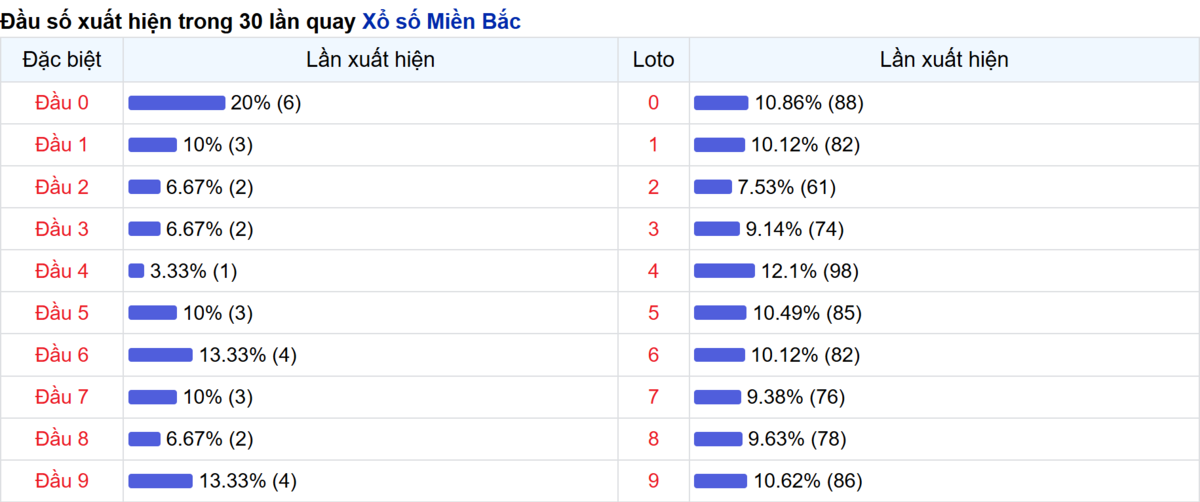
Task: Select the Đầu 4 row label
Action: coord(62,271)
